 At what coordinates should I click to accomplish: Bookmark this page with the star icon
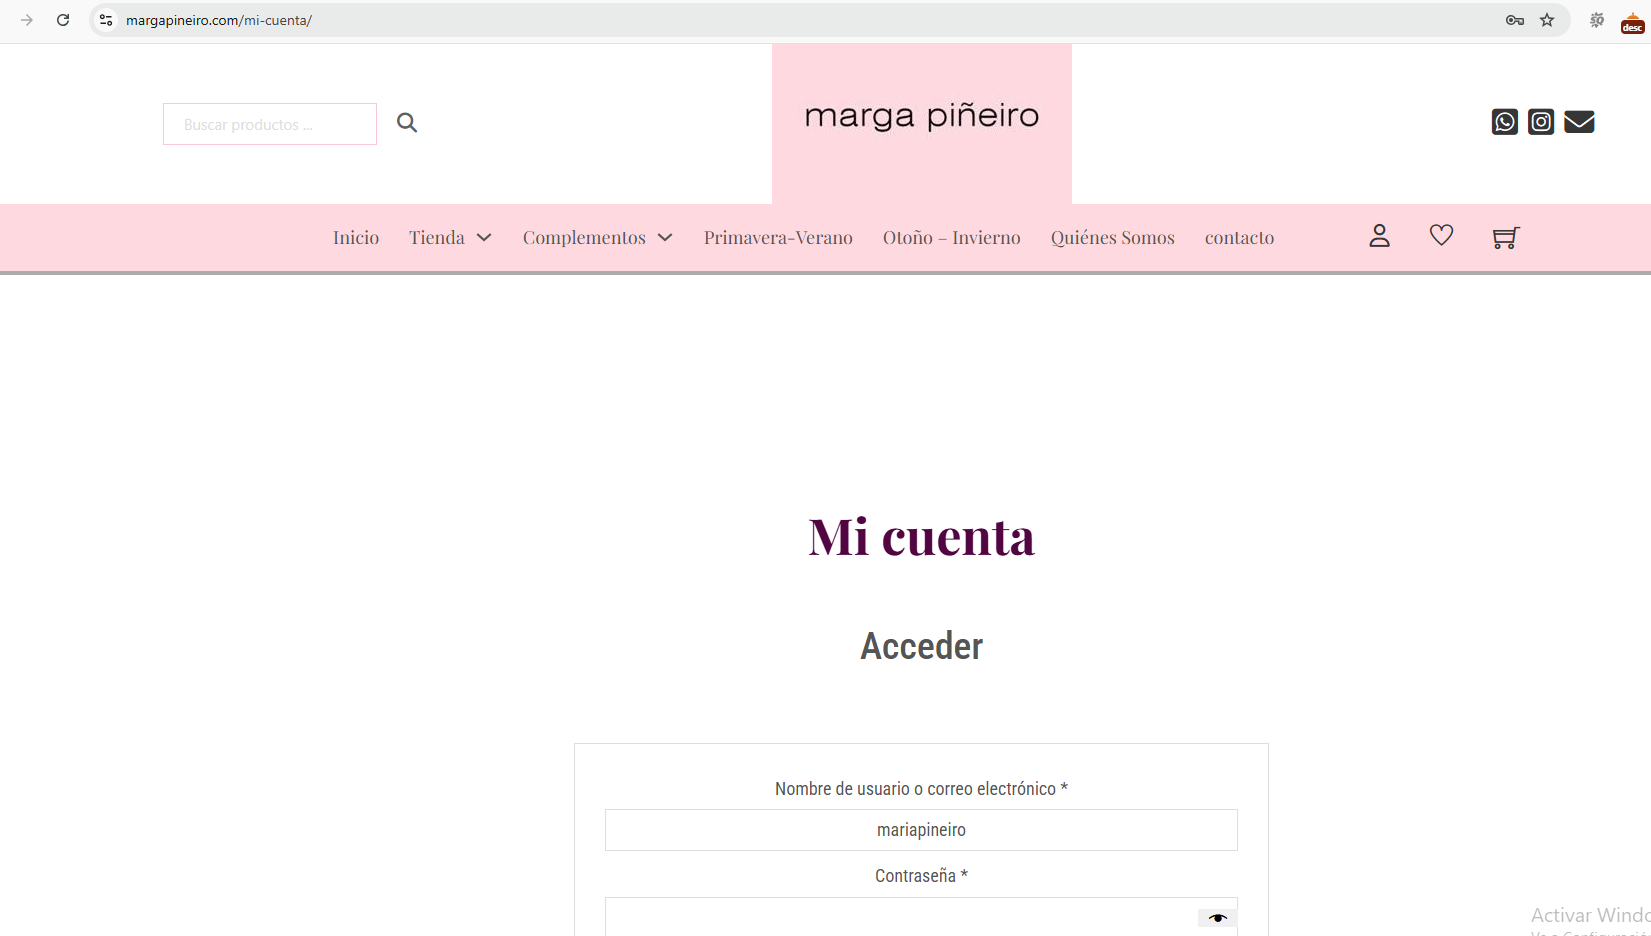point(1547,20)
